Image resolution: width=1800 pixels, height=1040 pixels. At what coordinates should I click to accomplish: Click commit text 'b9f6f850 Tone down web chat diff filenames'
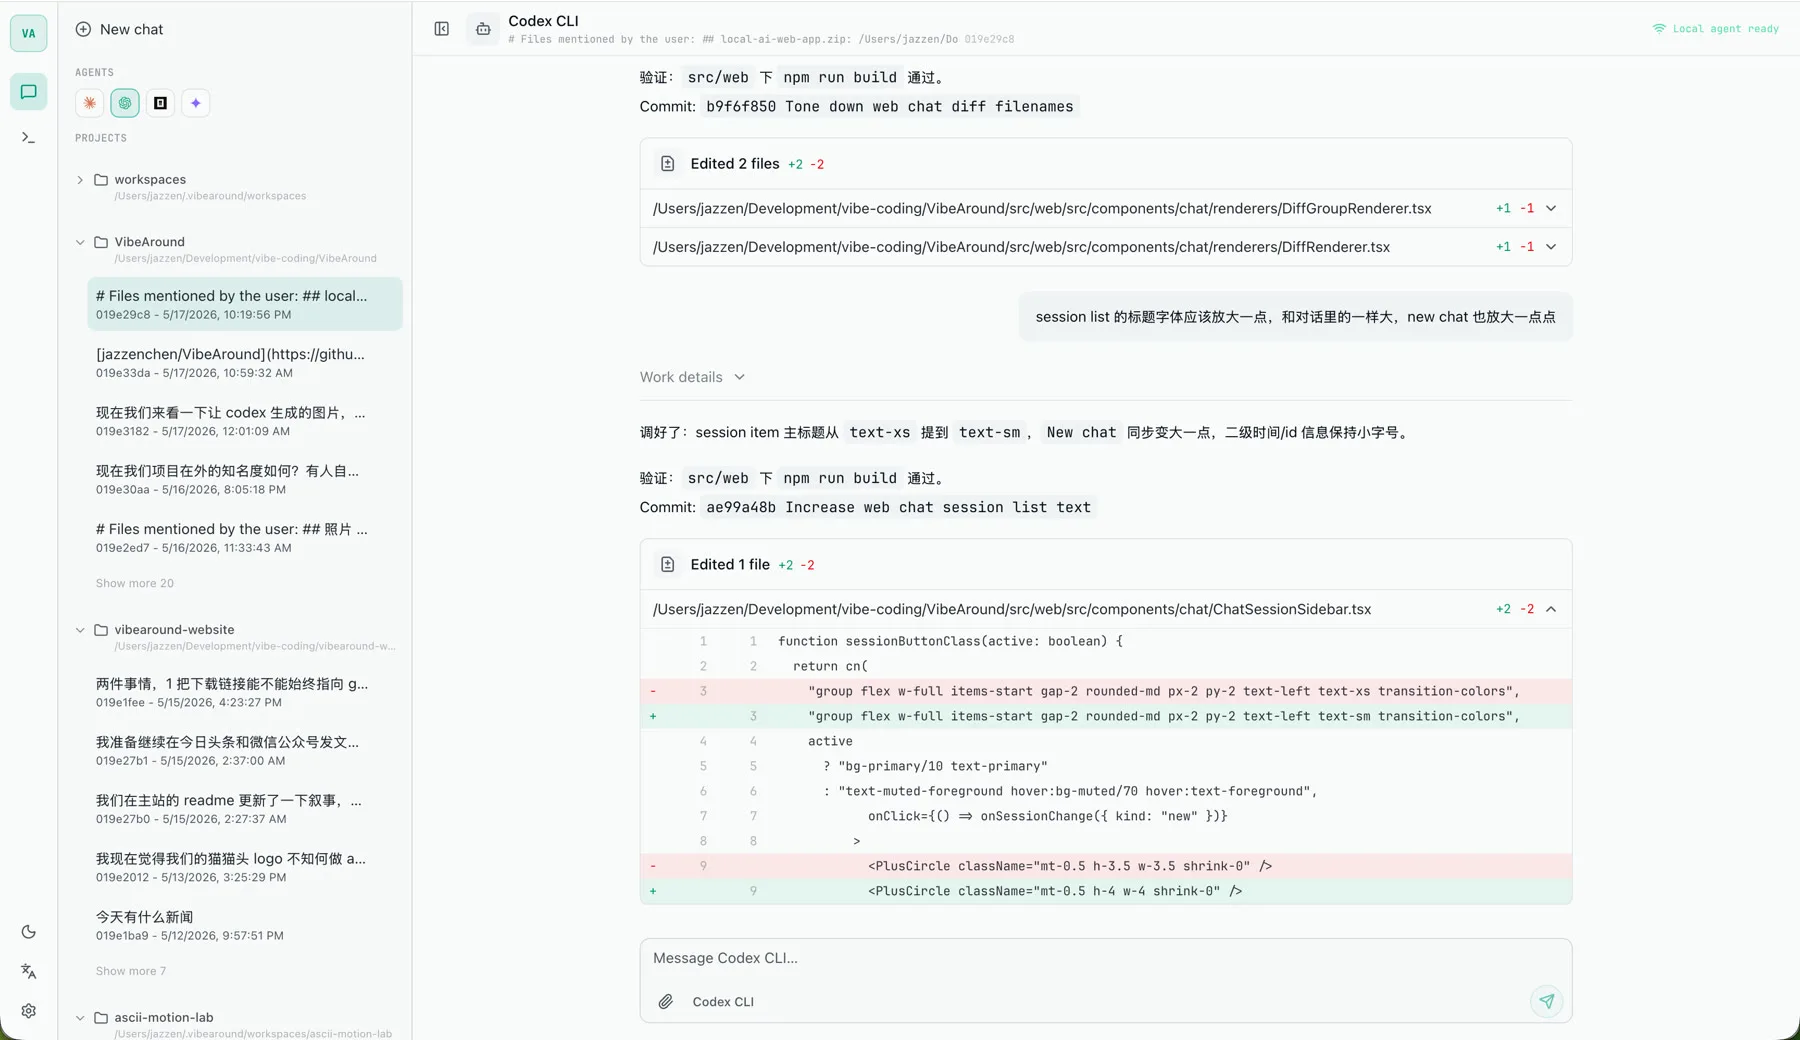click(890, 106)
